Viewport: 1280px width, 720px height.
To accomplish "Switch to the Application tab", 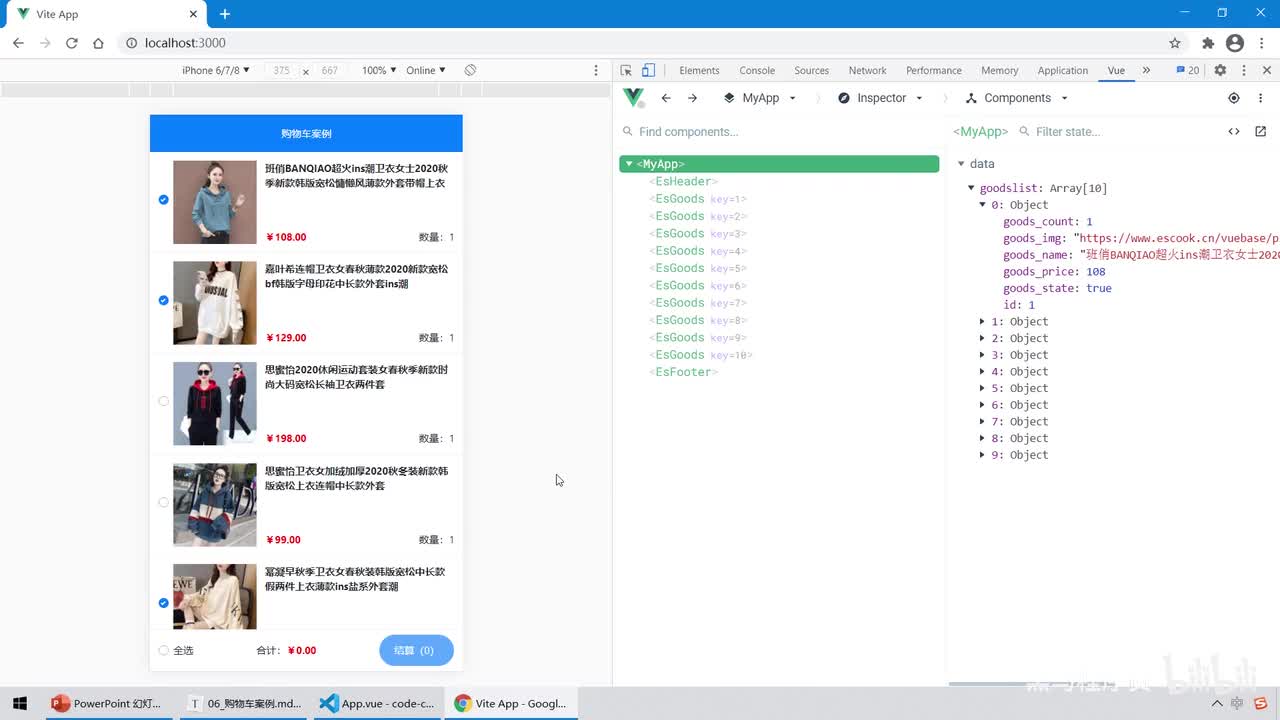I will click(x=1062, y=70).
